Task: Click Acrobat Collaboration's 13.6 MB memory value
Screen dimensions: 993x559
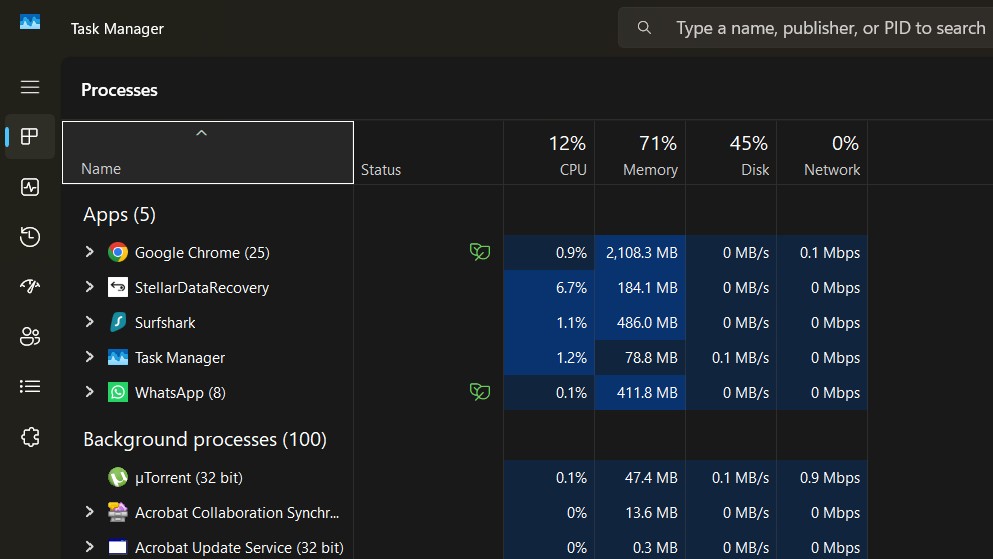Action: pos(651,512)
